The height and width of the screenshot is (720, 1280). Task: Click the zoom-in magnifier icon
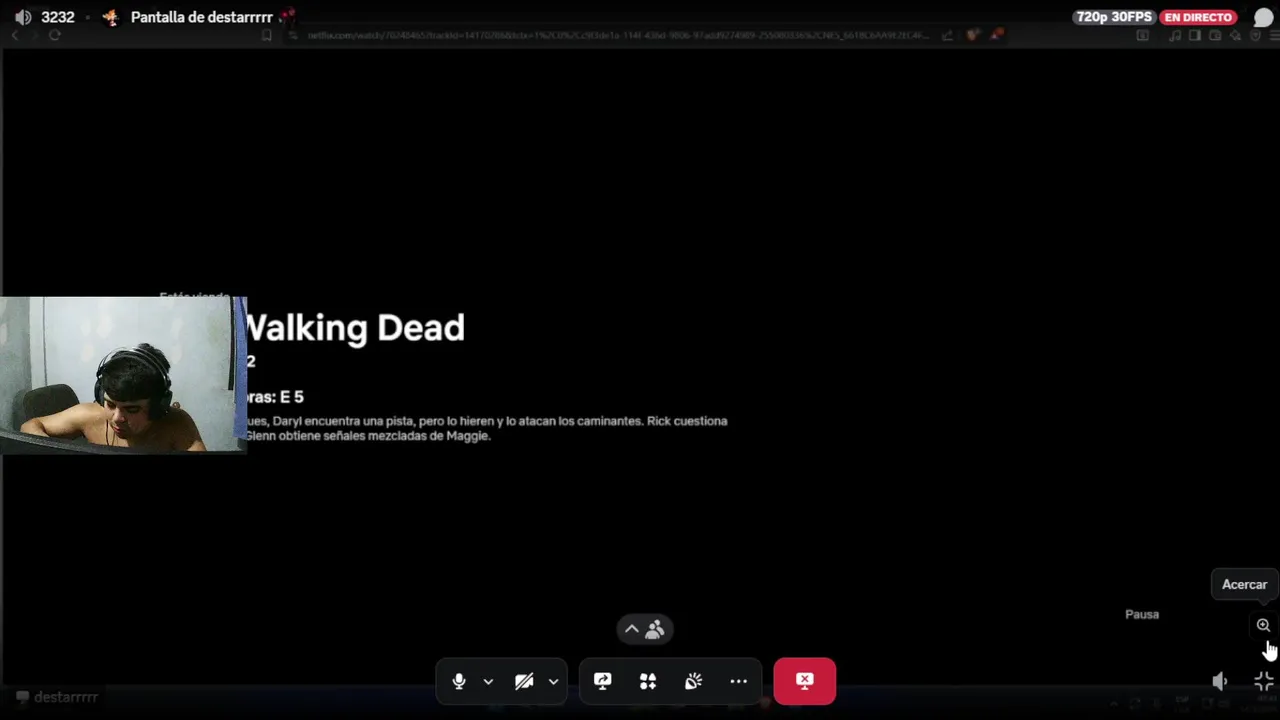coord(1263,625)
